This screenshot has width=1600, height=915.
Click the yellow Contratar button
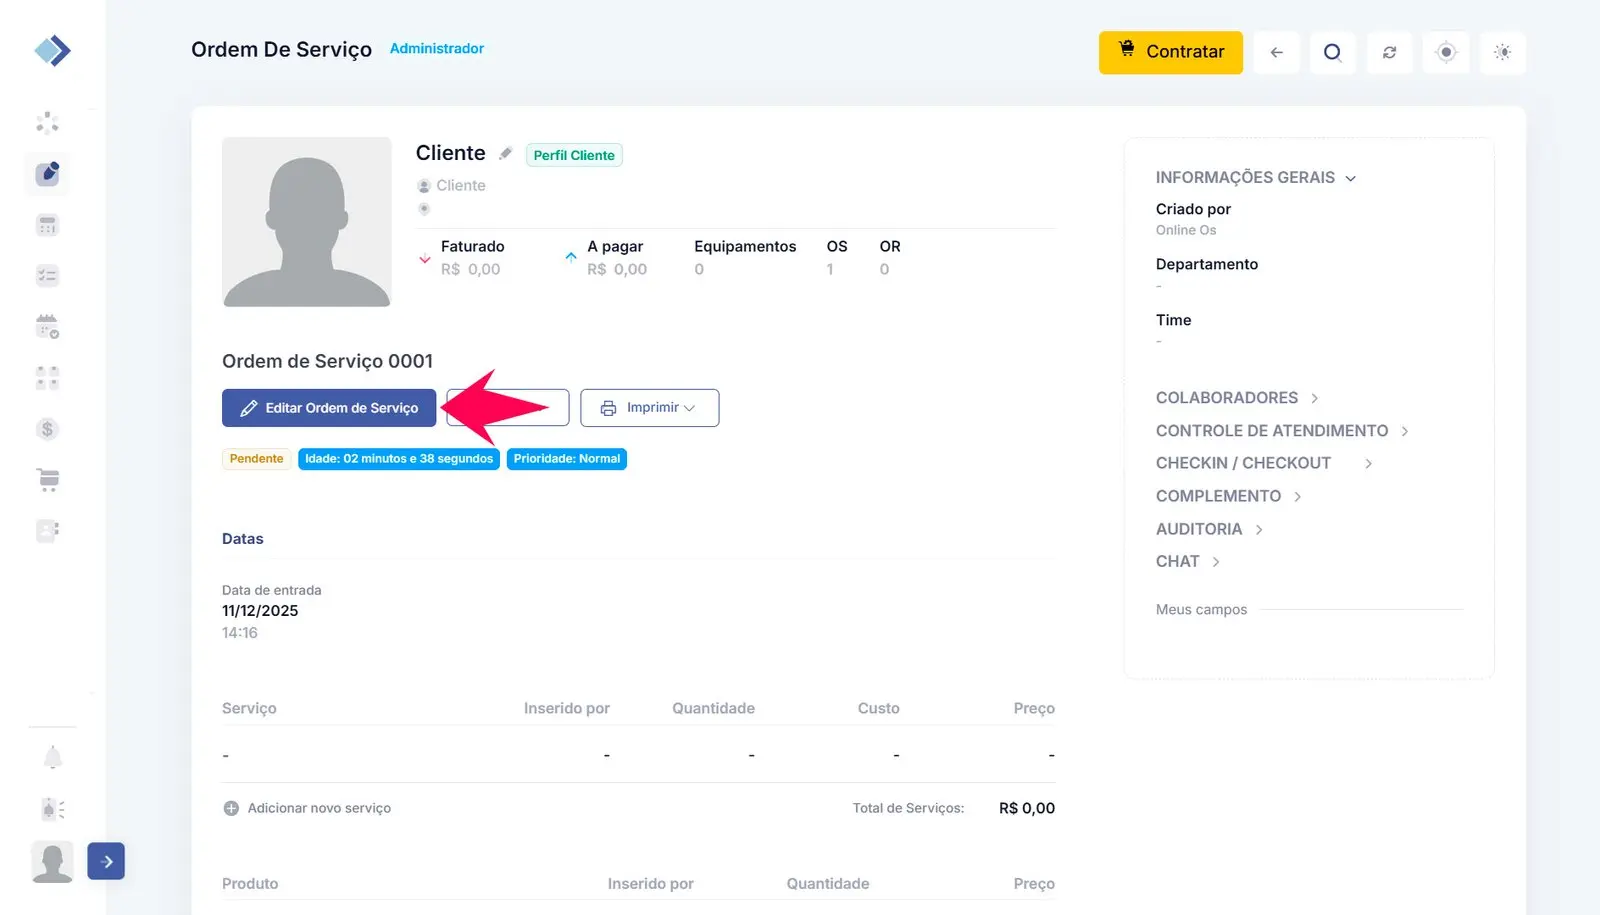click(1170, 52)
